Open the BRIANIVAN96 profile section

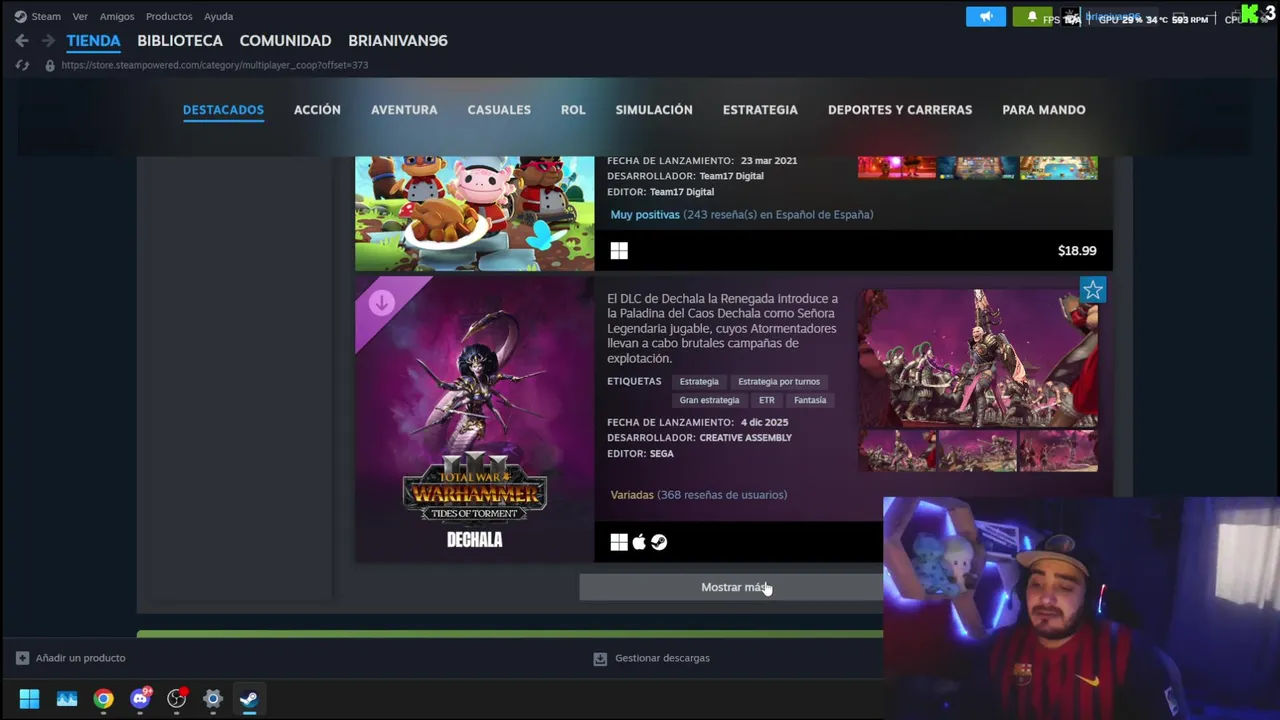tap(398, 41)
